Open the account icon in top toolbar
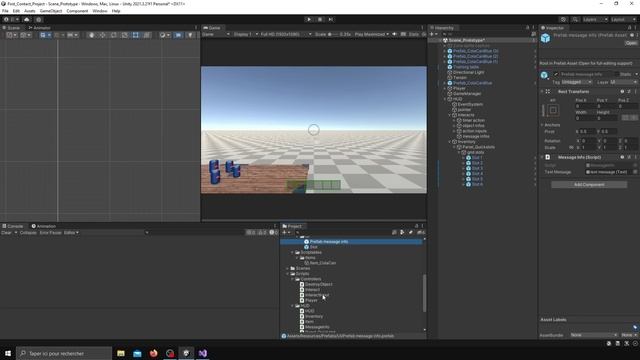The height and width of the screenshot is (360, 640). point(6,20)
